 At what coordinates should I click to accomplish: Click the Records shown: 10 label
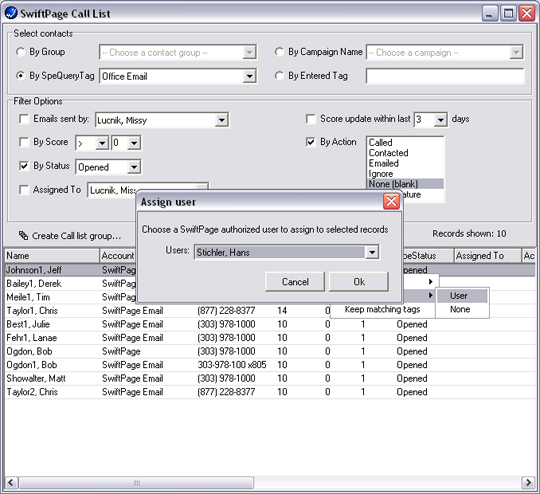click(469, 234)
